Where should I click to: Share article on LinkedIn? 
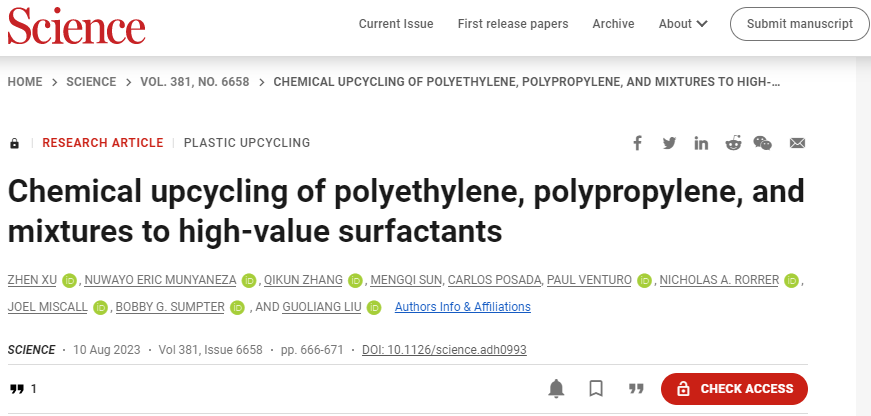click(x=701, y=143)
